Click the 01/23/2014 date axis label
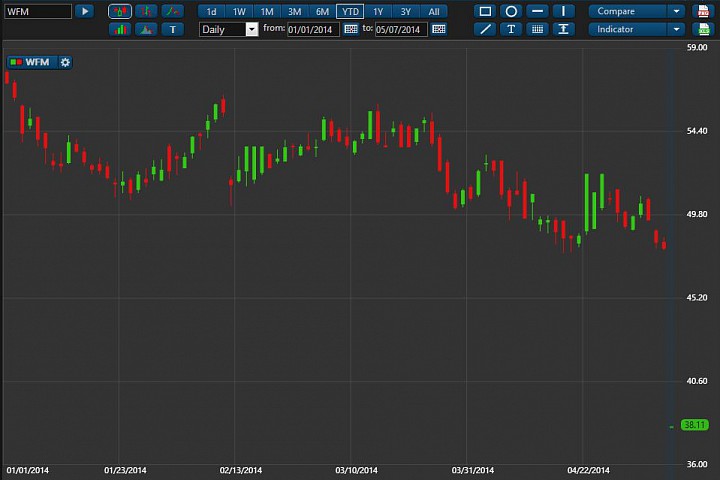The image size is (720, 480). [125, 470]
